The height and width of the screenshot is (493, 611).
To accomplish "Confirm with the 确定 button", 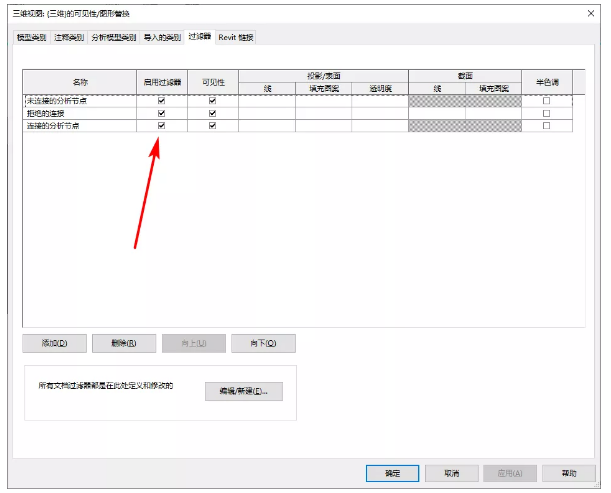I will [x=392, y=474].
